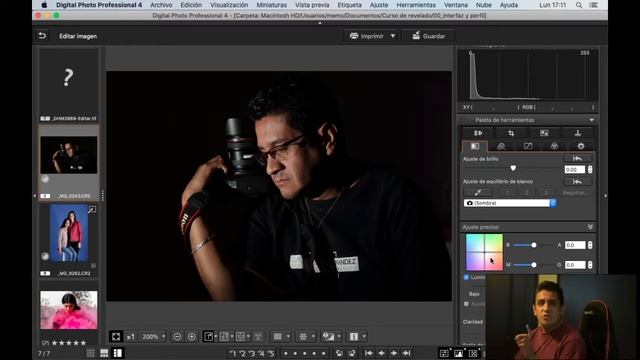Collapse the Paleta de herramientas panel
Screen dimensions: 640x360
[591, 120]
